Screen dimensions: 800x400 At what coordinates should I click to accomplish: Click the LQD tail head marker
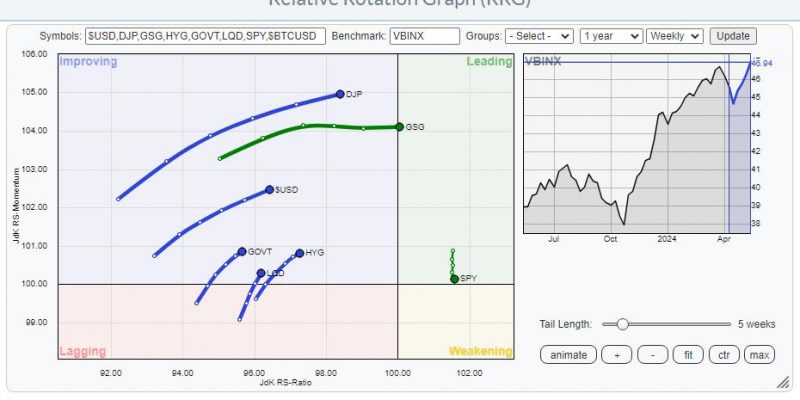pos(261,273)
